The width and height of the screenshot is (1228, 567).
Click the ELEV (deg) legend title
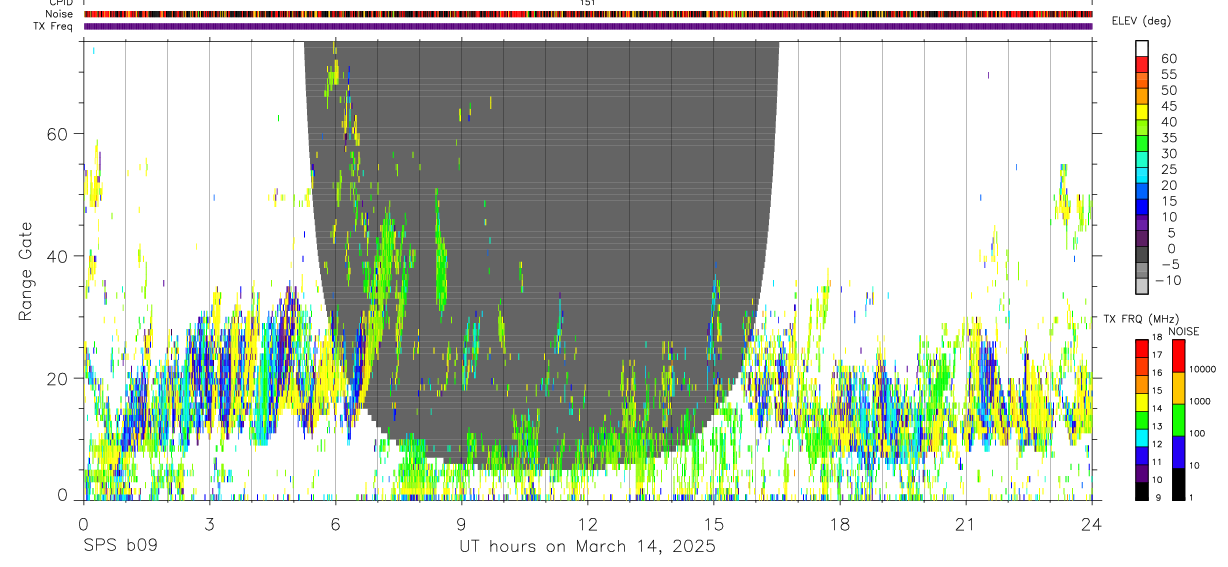[1141, 21]
